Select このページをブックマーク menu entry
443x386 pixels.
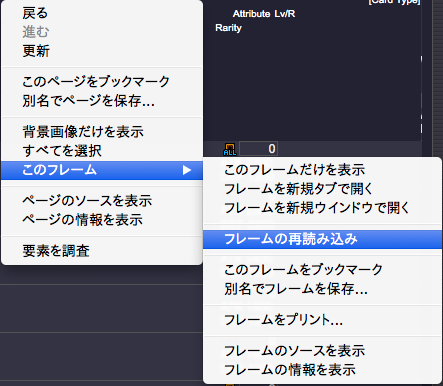point(102,82)
